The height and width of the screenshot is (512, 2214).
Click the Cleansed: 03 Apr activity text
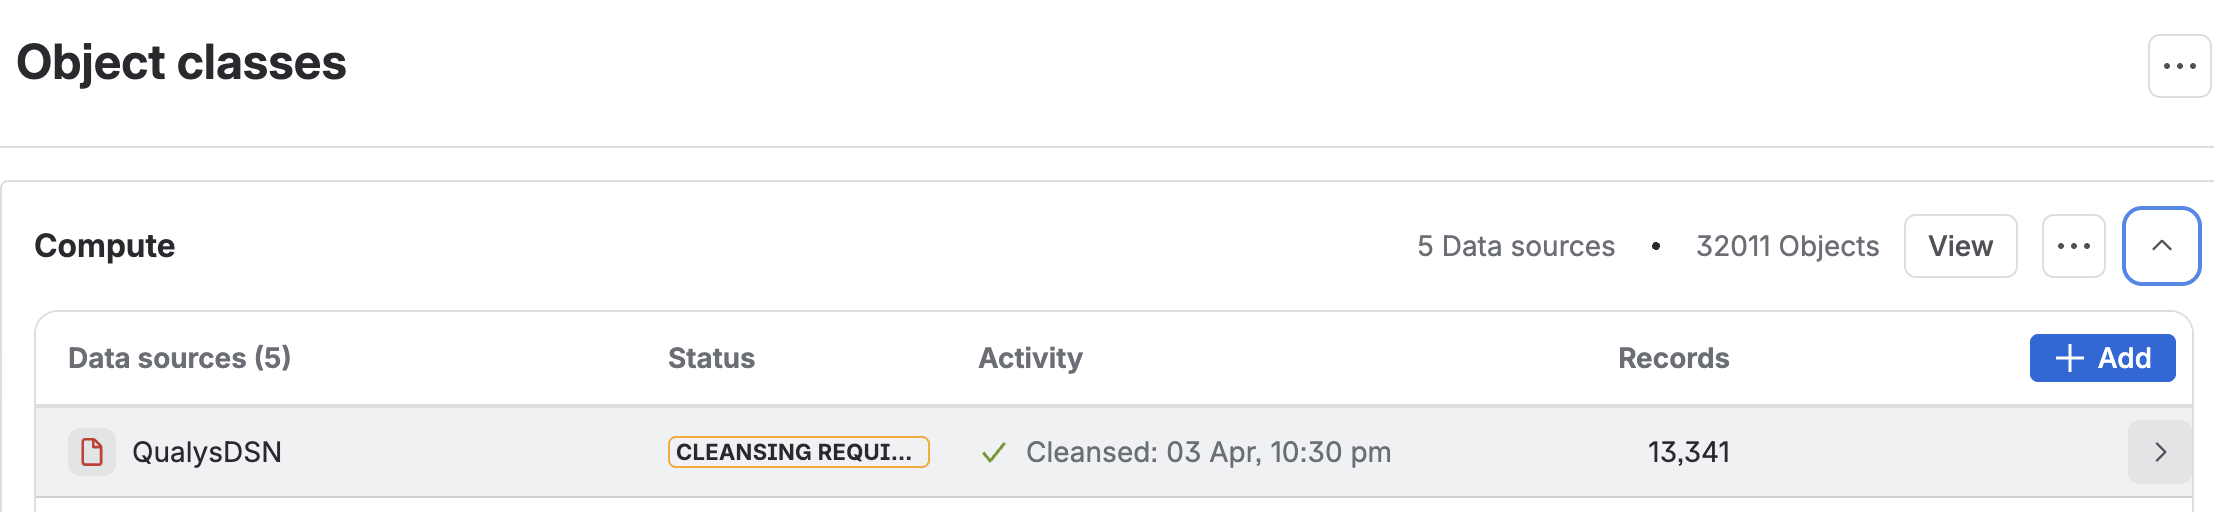tap(1208, 452)
